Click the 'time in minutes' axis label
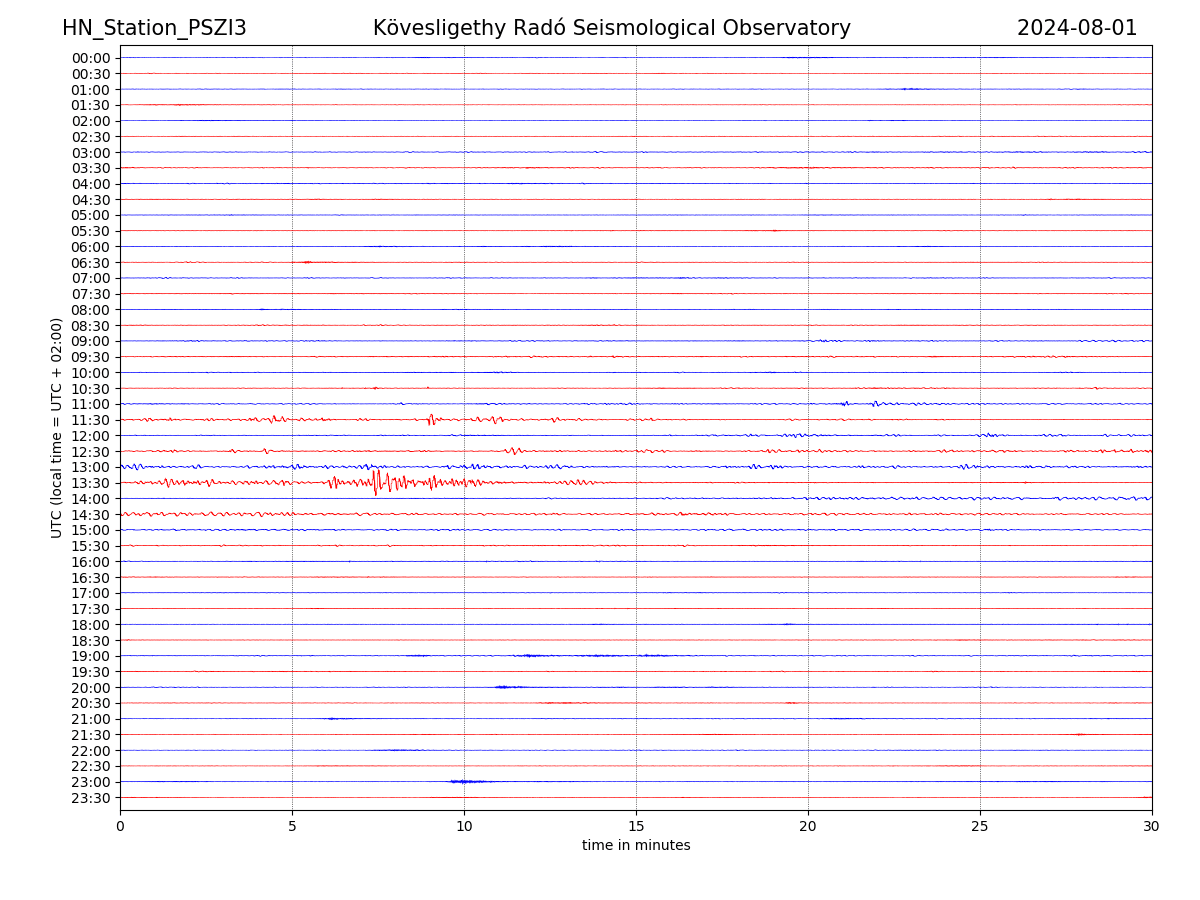 (x=636, y=846)
